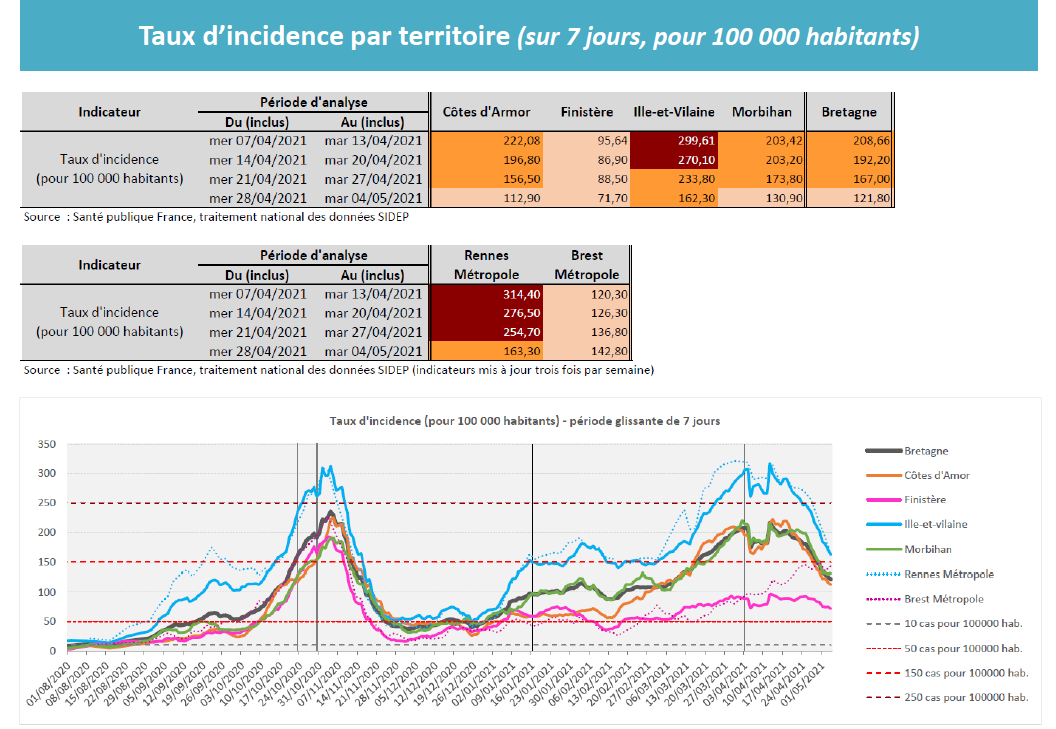This screenshot has width=1056, height=729.
Task: Click the dark red 299,61 table cell
Action: [681, 141]
